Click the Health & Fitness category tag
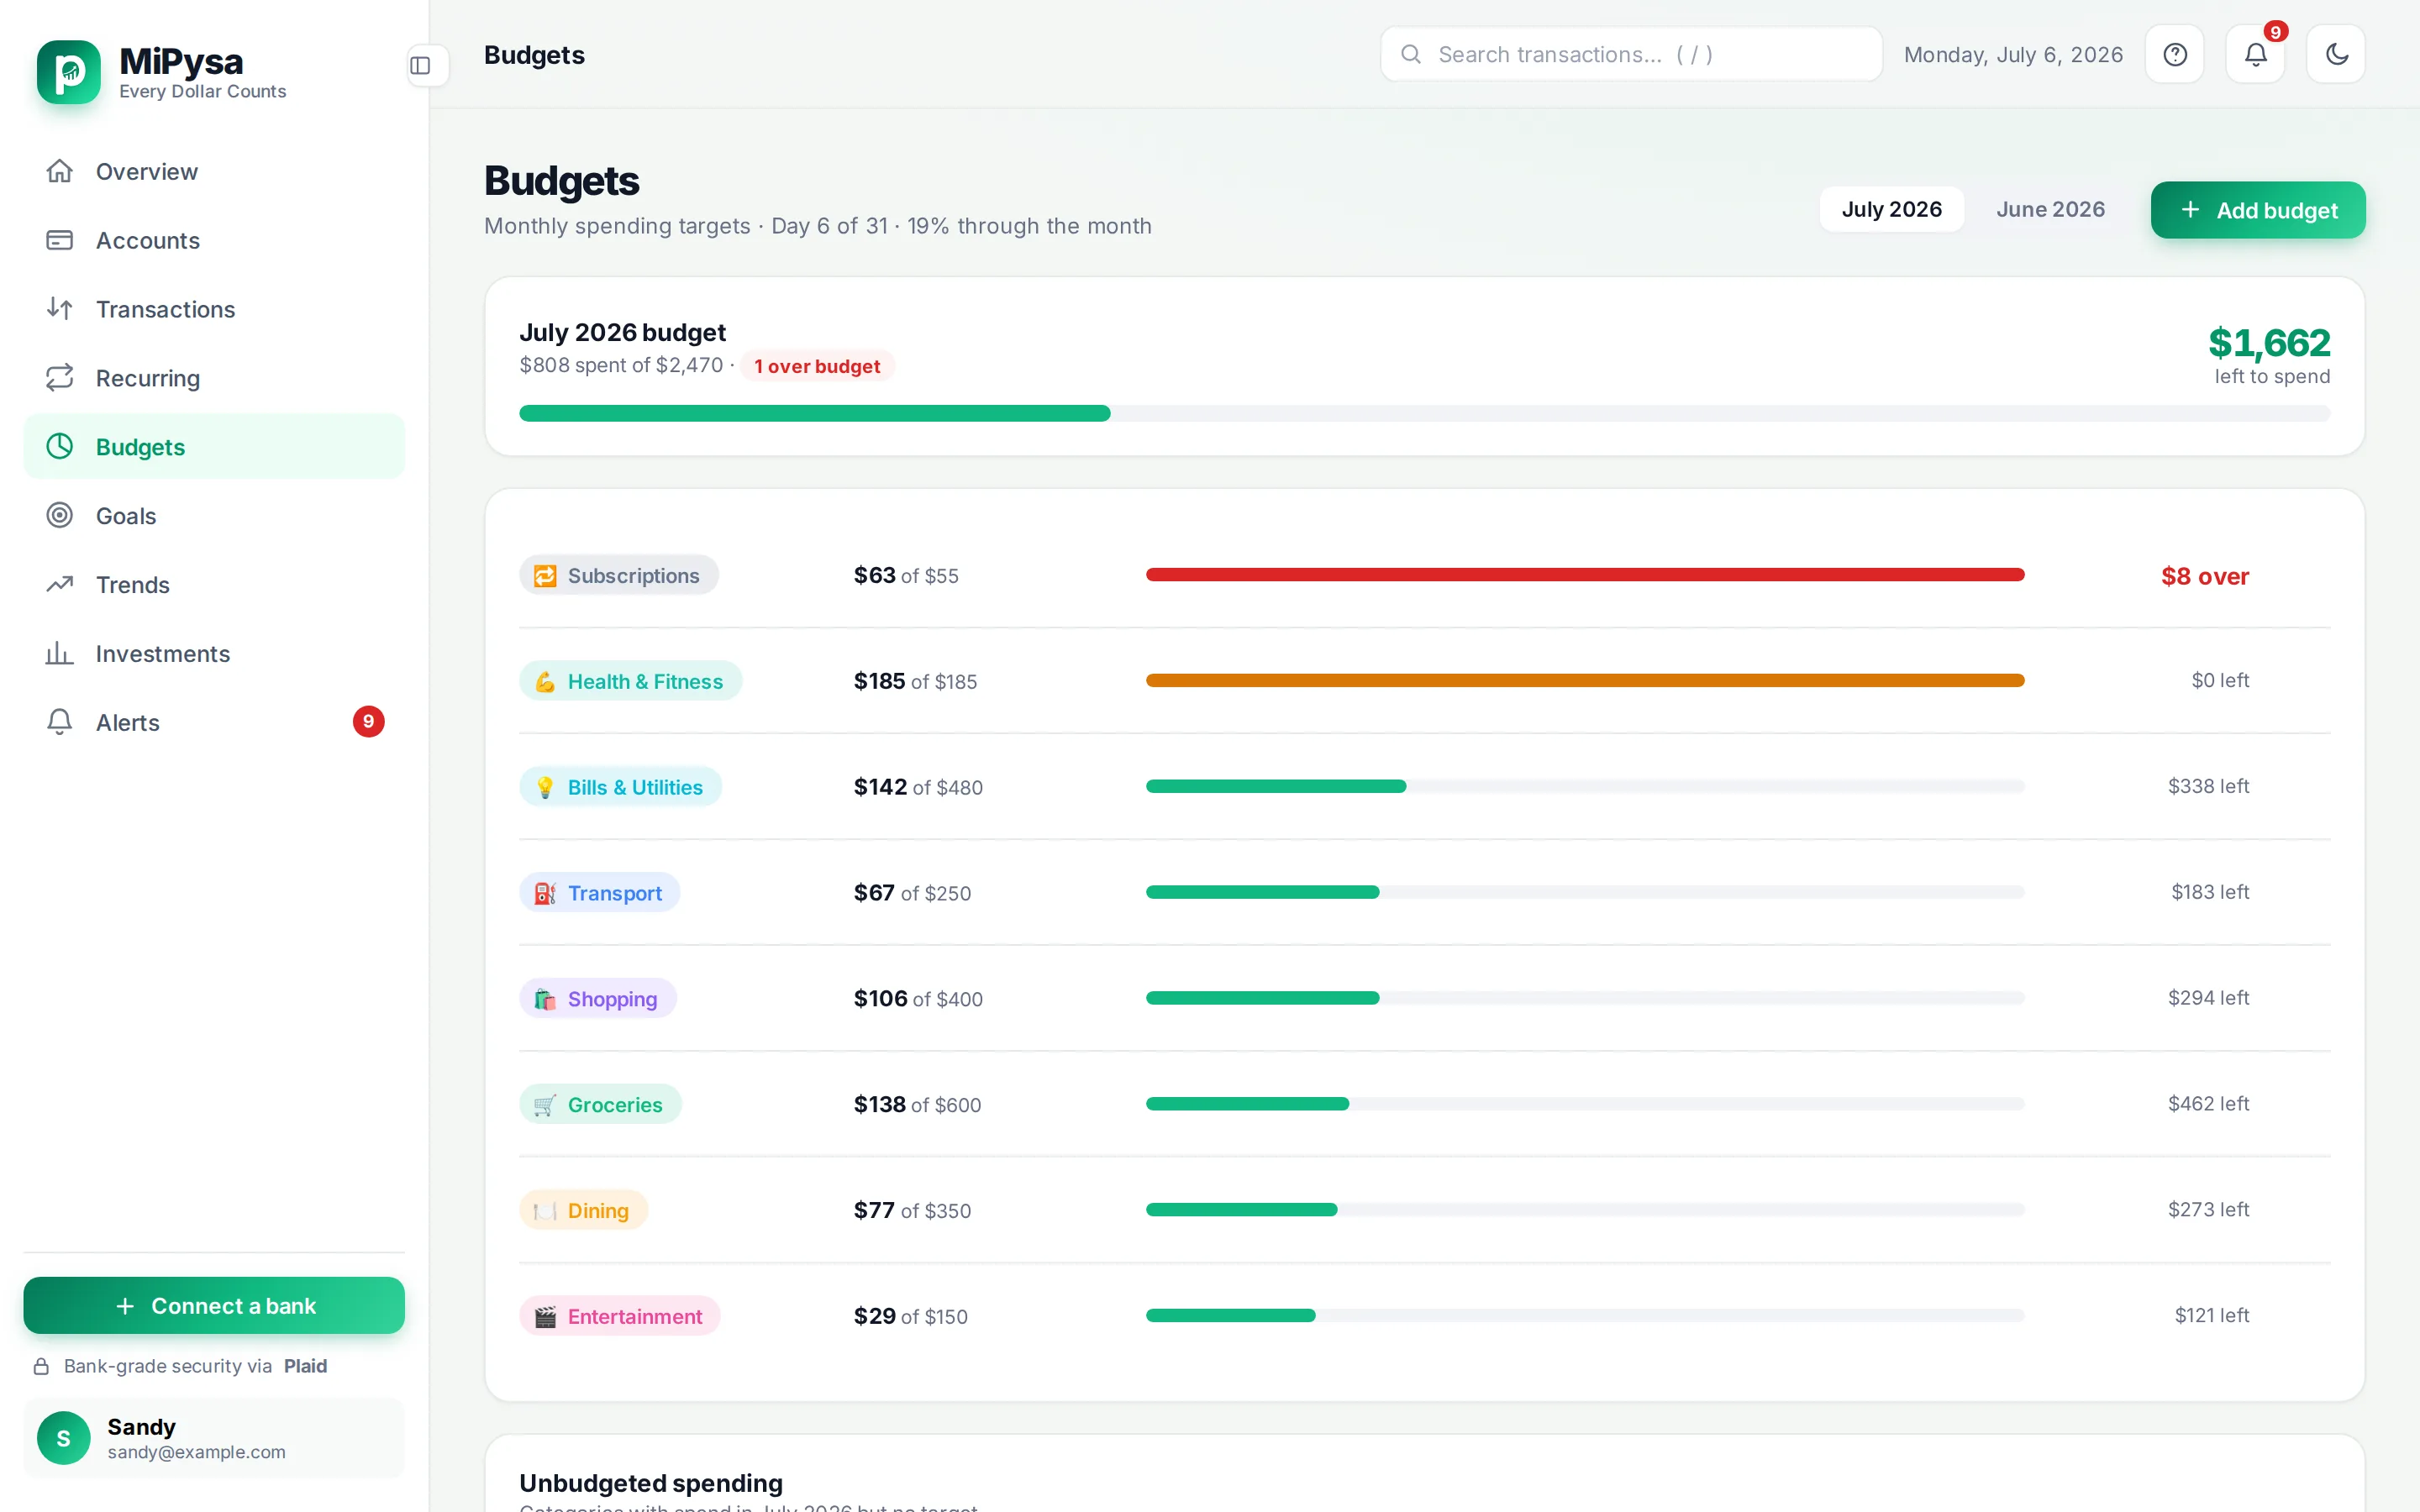 (630, 681)
